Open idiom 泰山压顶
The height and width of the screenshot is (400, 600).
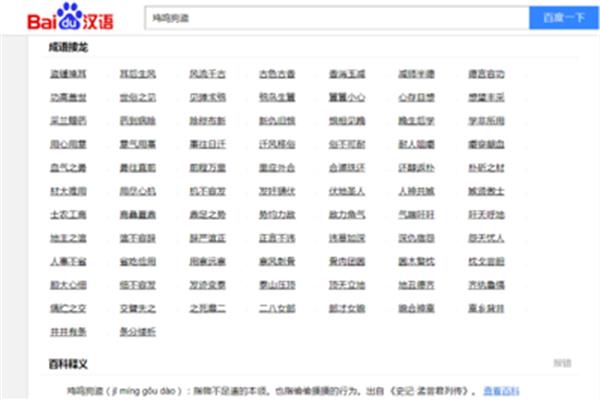point(277,285)
